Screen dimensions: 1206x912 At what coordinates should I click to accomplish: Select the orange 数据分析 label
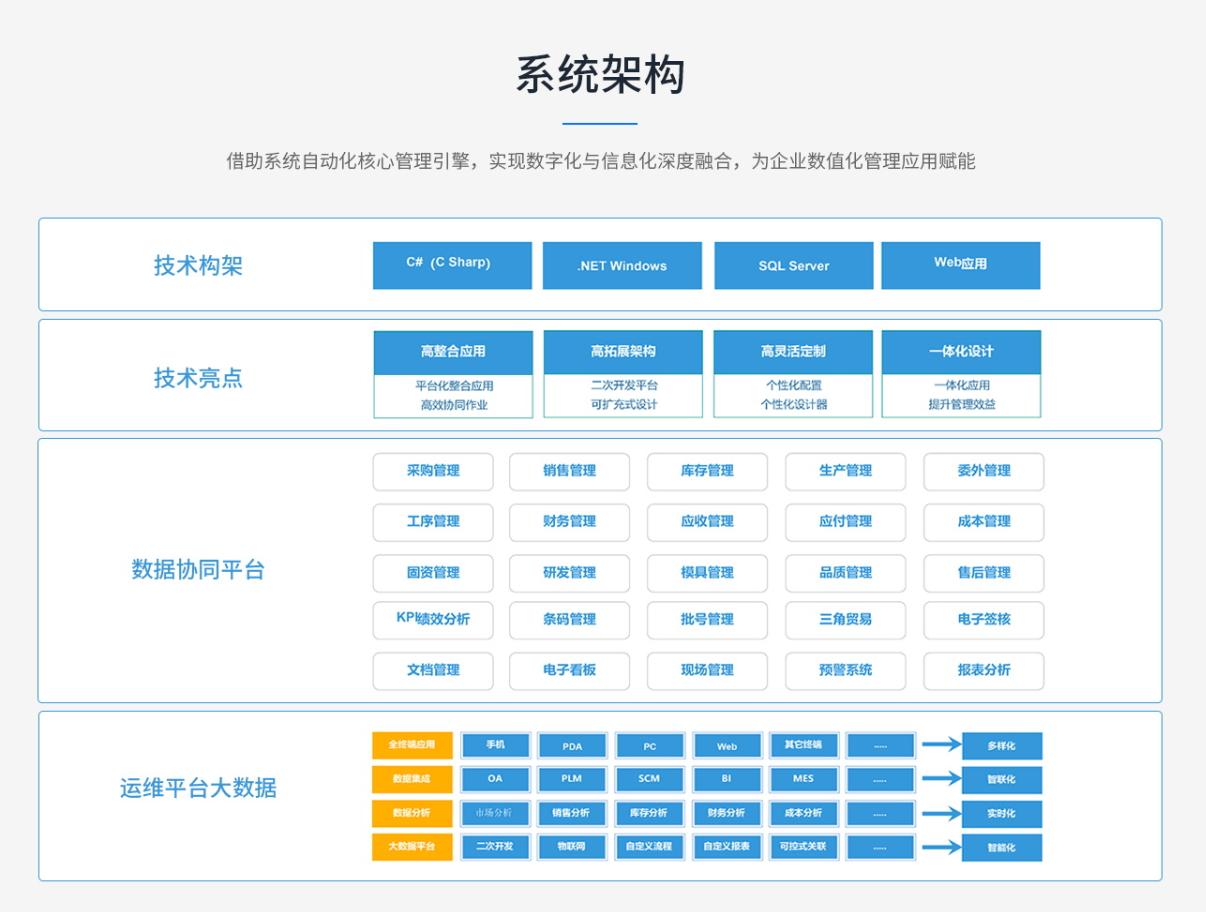[412, 813]
